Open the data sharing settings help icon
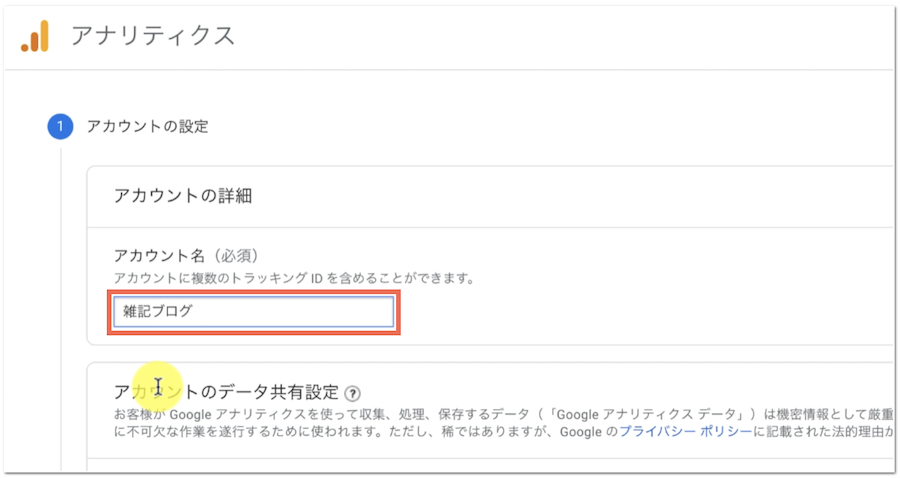 point(352,393)
